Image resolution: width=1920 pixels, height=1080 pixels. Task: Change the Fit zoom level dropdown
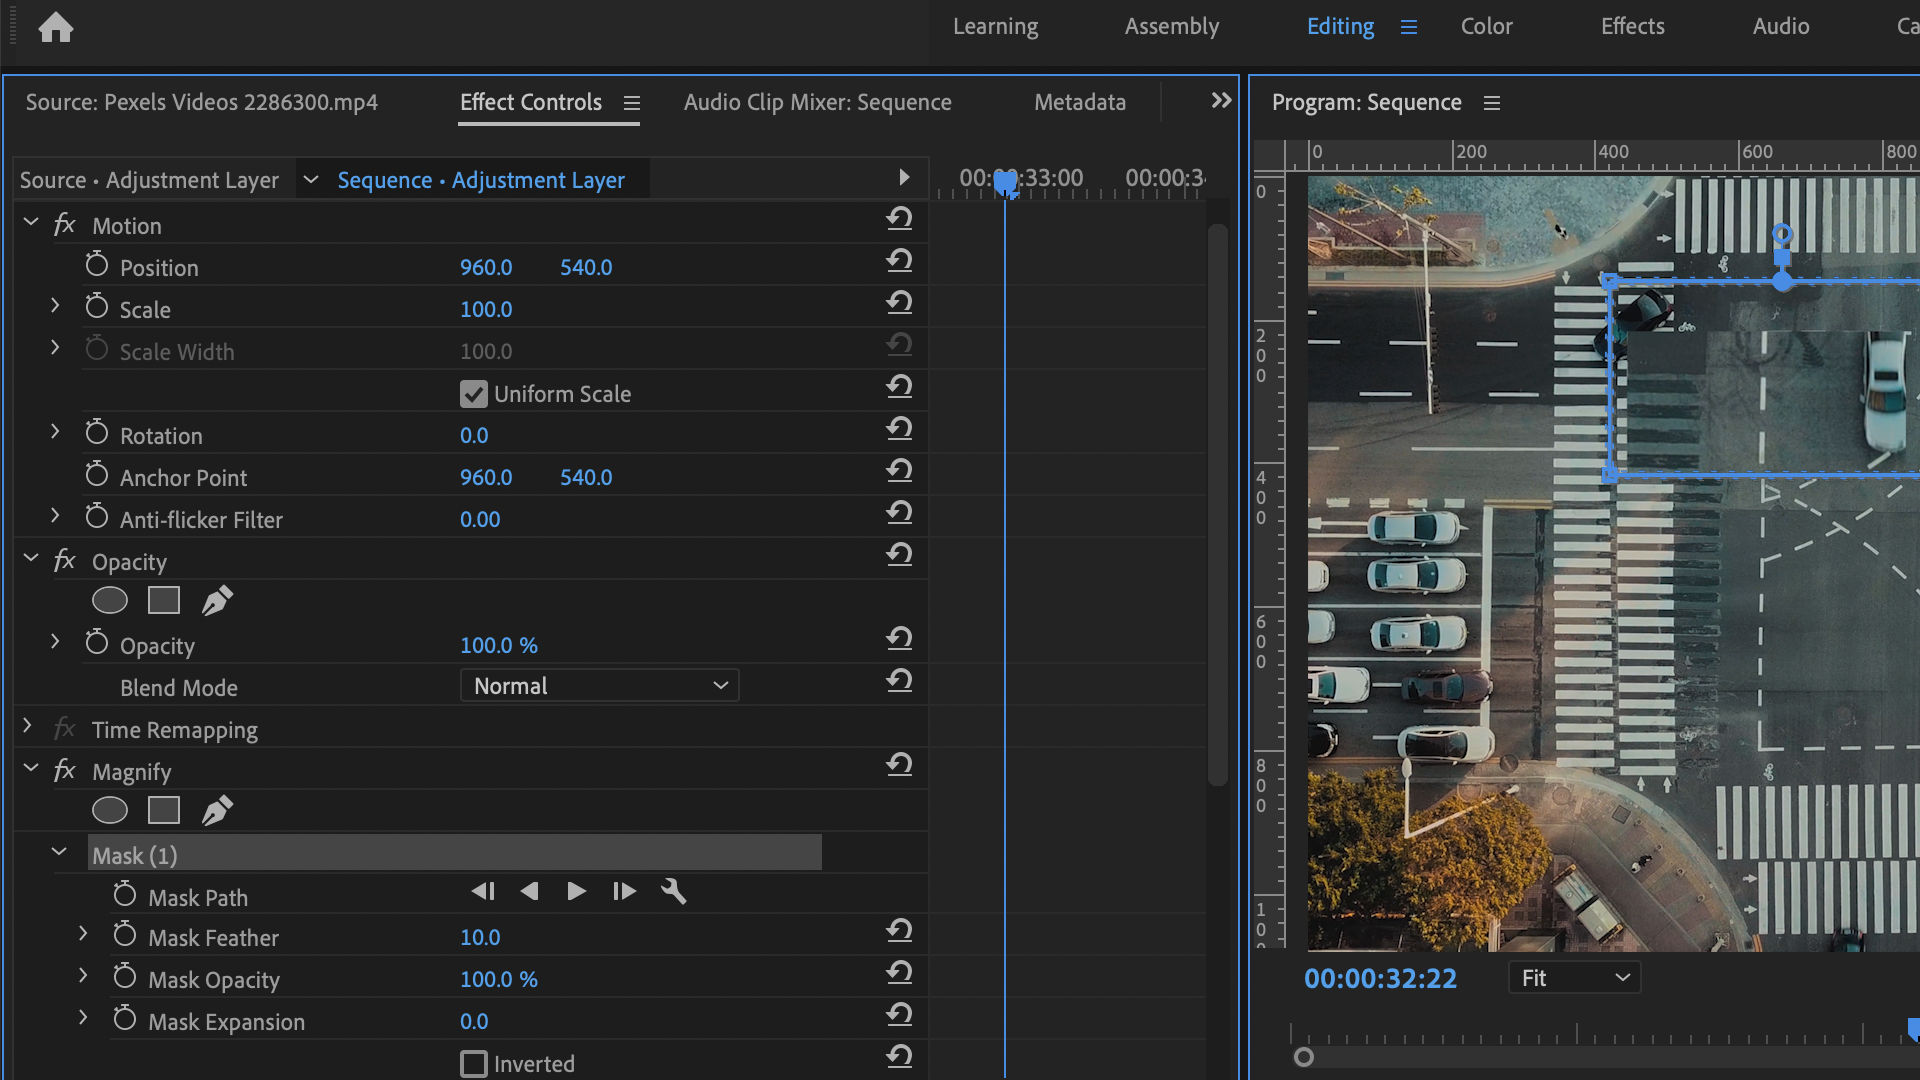pos(1573,977)
